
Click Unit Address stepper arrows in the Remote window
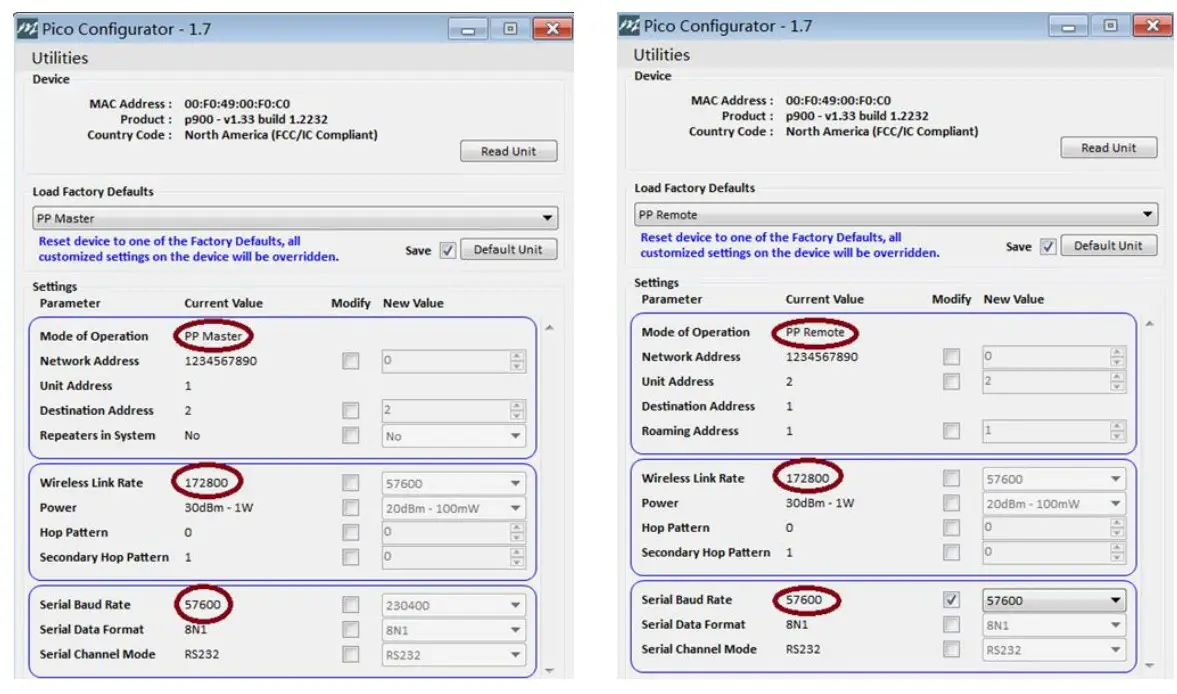tap(1117, 381)
